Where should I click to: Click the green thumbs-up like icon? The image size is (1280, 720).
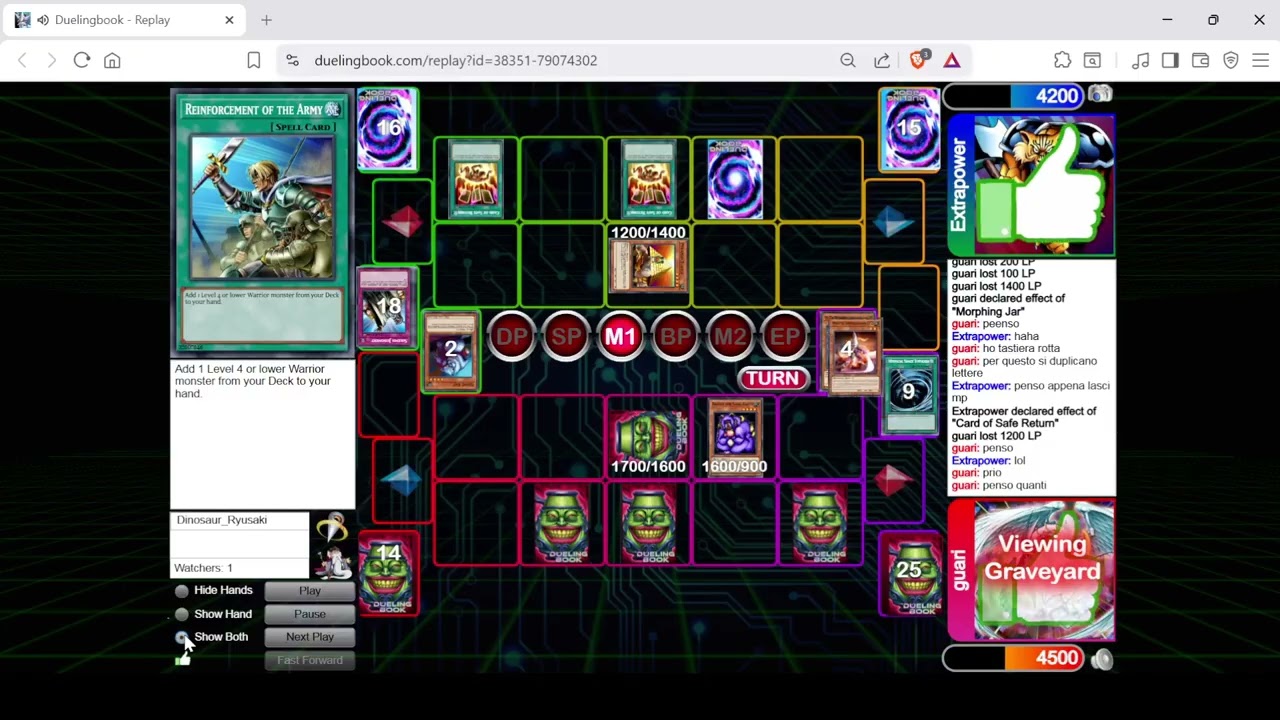182,658
